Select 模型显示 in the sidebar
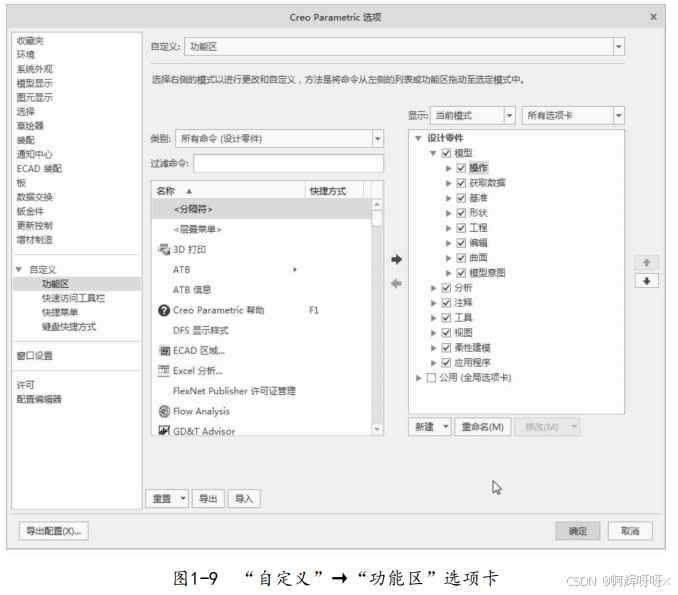Image resolution: width=678 pixels, height=595 pixels. (x=35, y=83)
